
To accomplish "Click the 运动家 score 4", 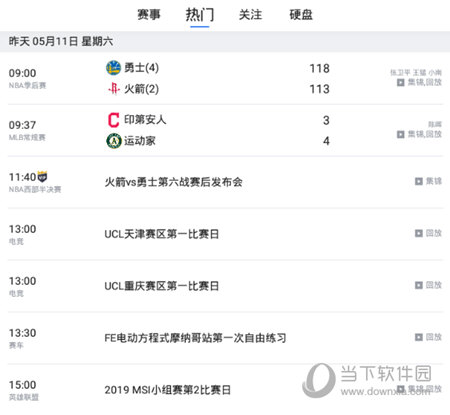I will tap(326, 141).
